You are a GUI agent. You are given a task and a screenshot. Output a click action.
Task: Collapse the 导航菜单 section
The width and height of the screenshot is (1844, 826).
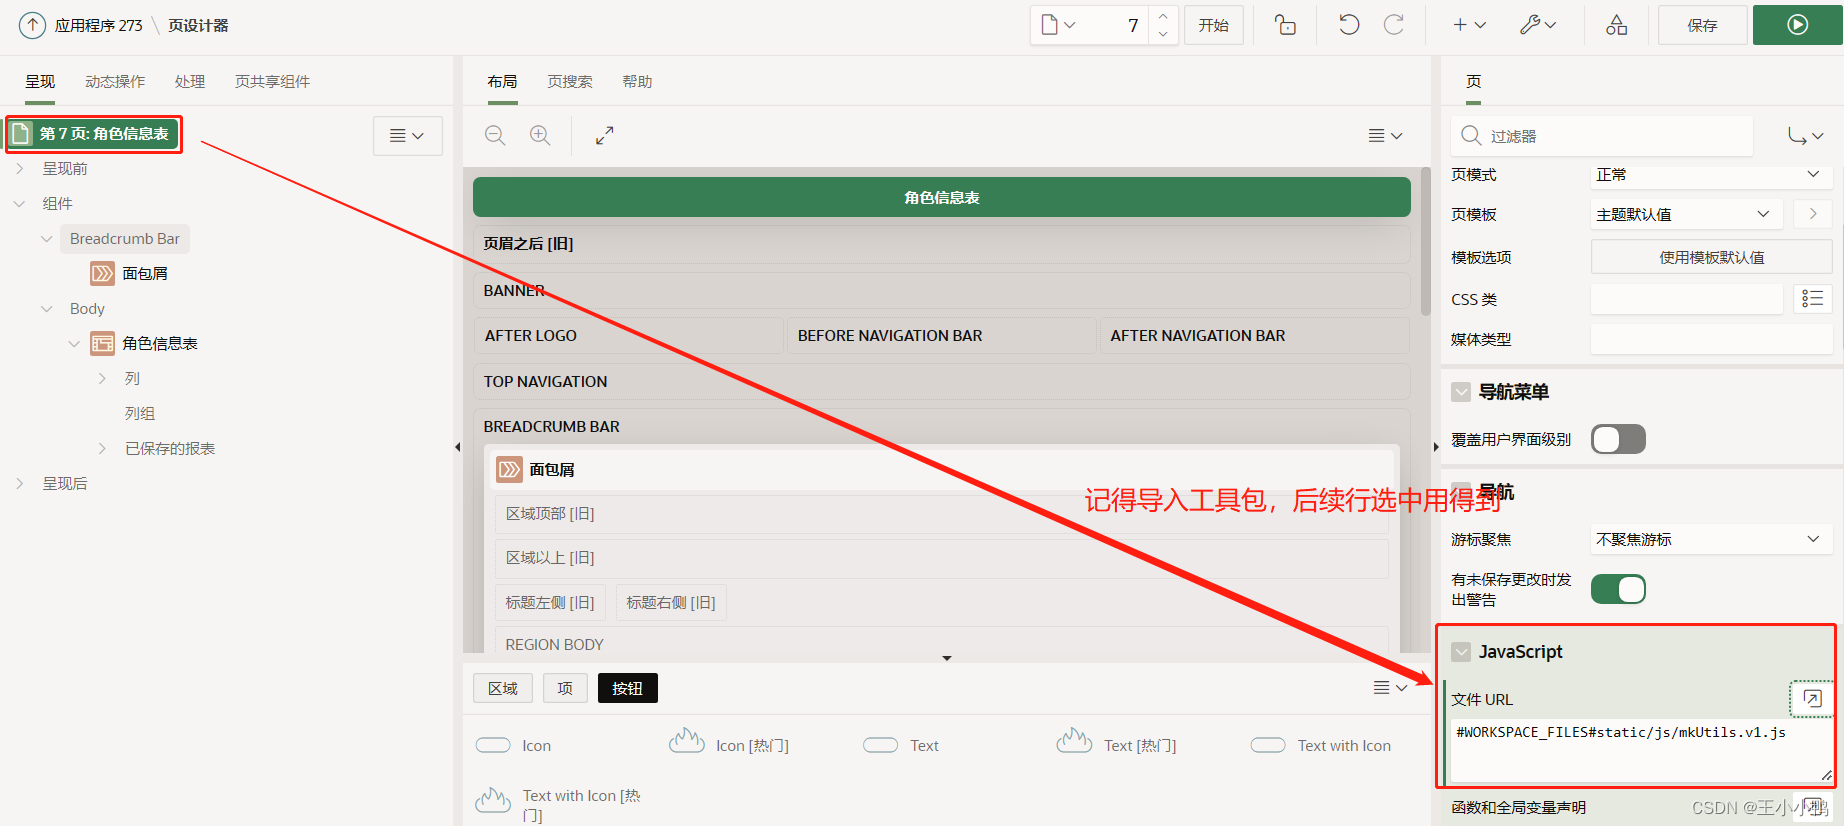pos(1461,392)
